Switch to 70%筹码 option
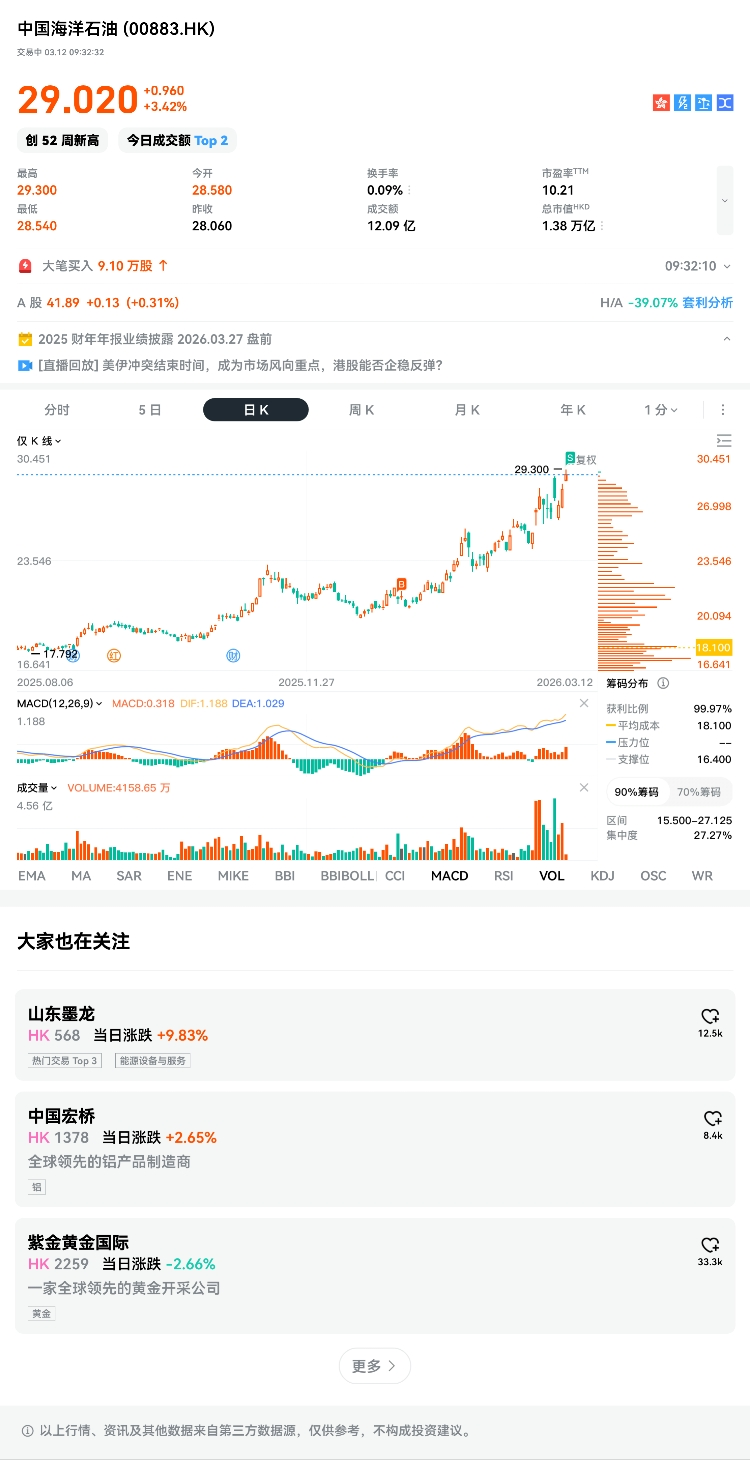 click(699, 792)
